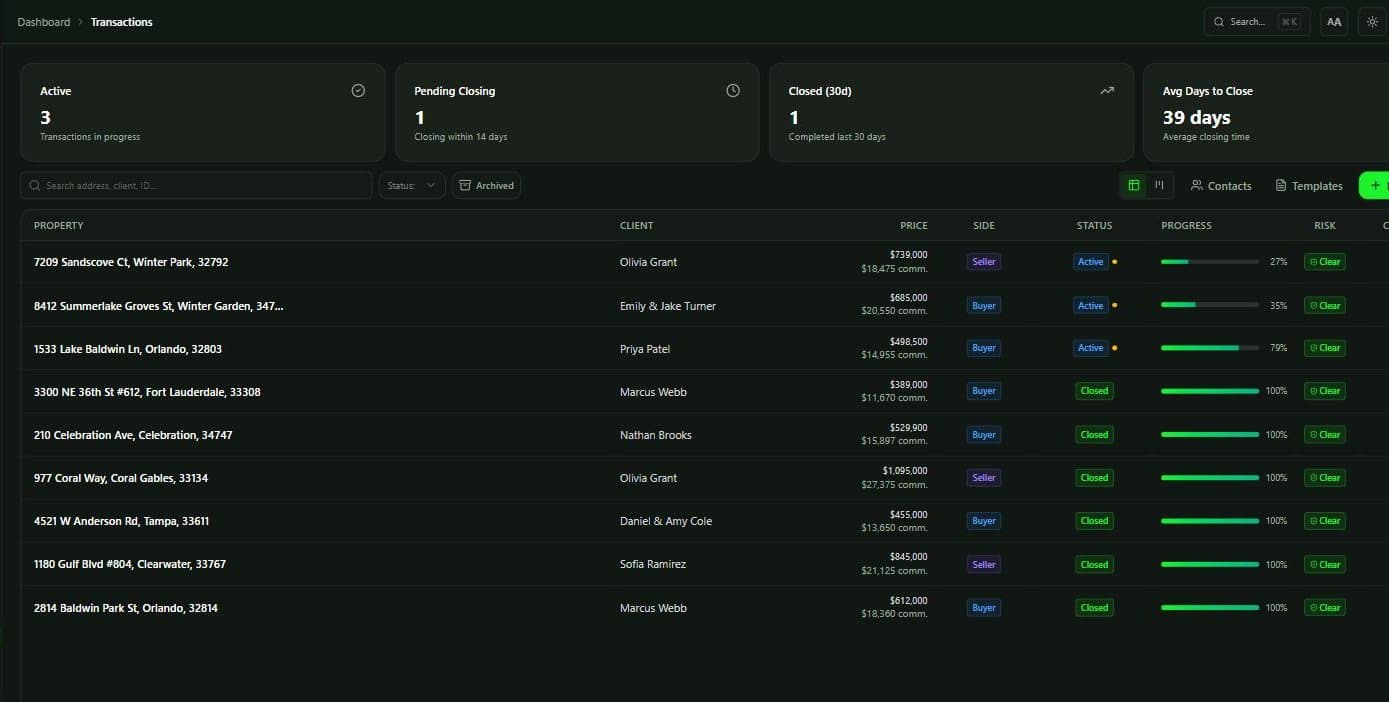Click the $845,000 price cell
Viewport: 1389px width, 702px height.
[x=908, y=557]
